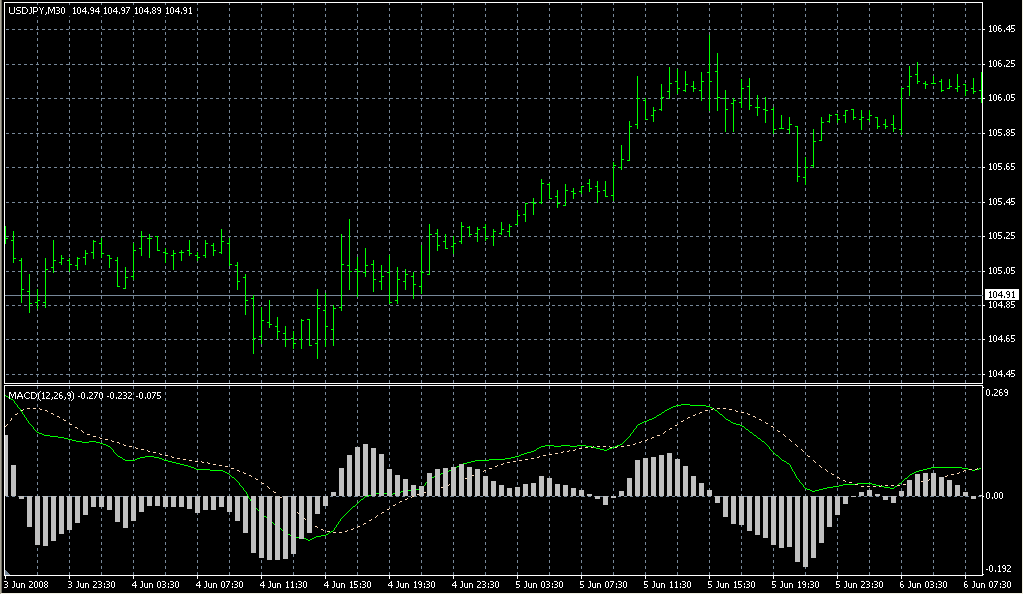This screenshot has height=594, width=1024.
Task: Pick the 4 Jun 23:30 time label
Action: click(475, 585)
